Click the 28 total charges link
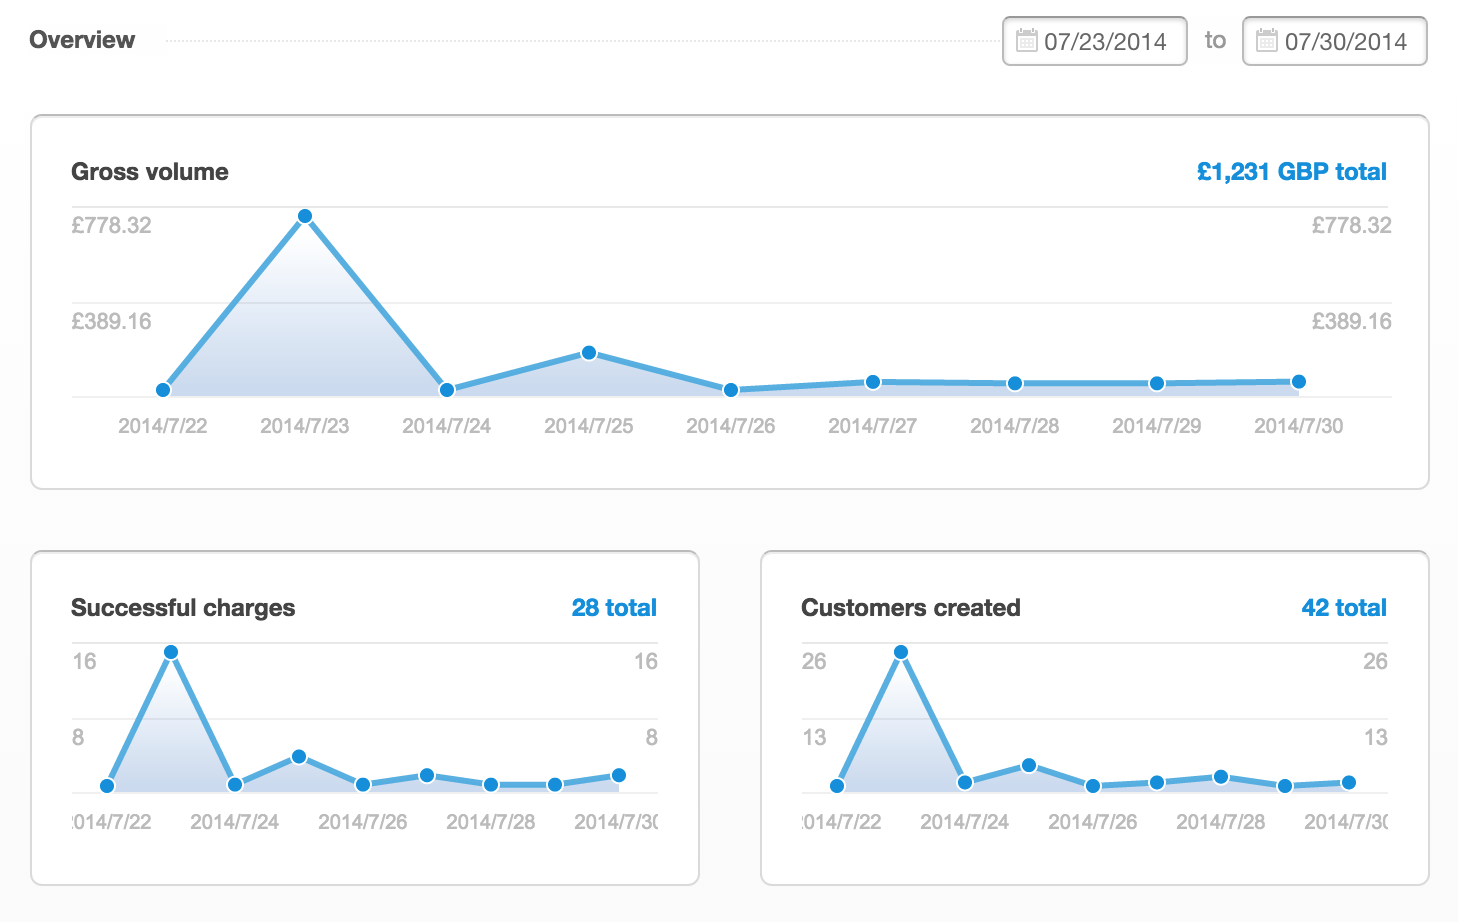This screenshot has height=922, width=1458. [x=614, y=608]
